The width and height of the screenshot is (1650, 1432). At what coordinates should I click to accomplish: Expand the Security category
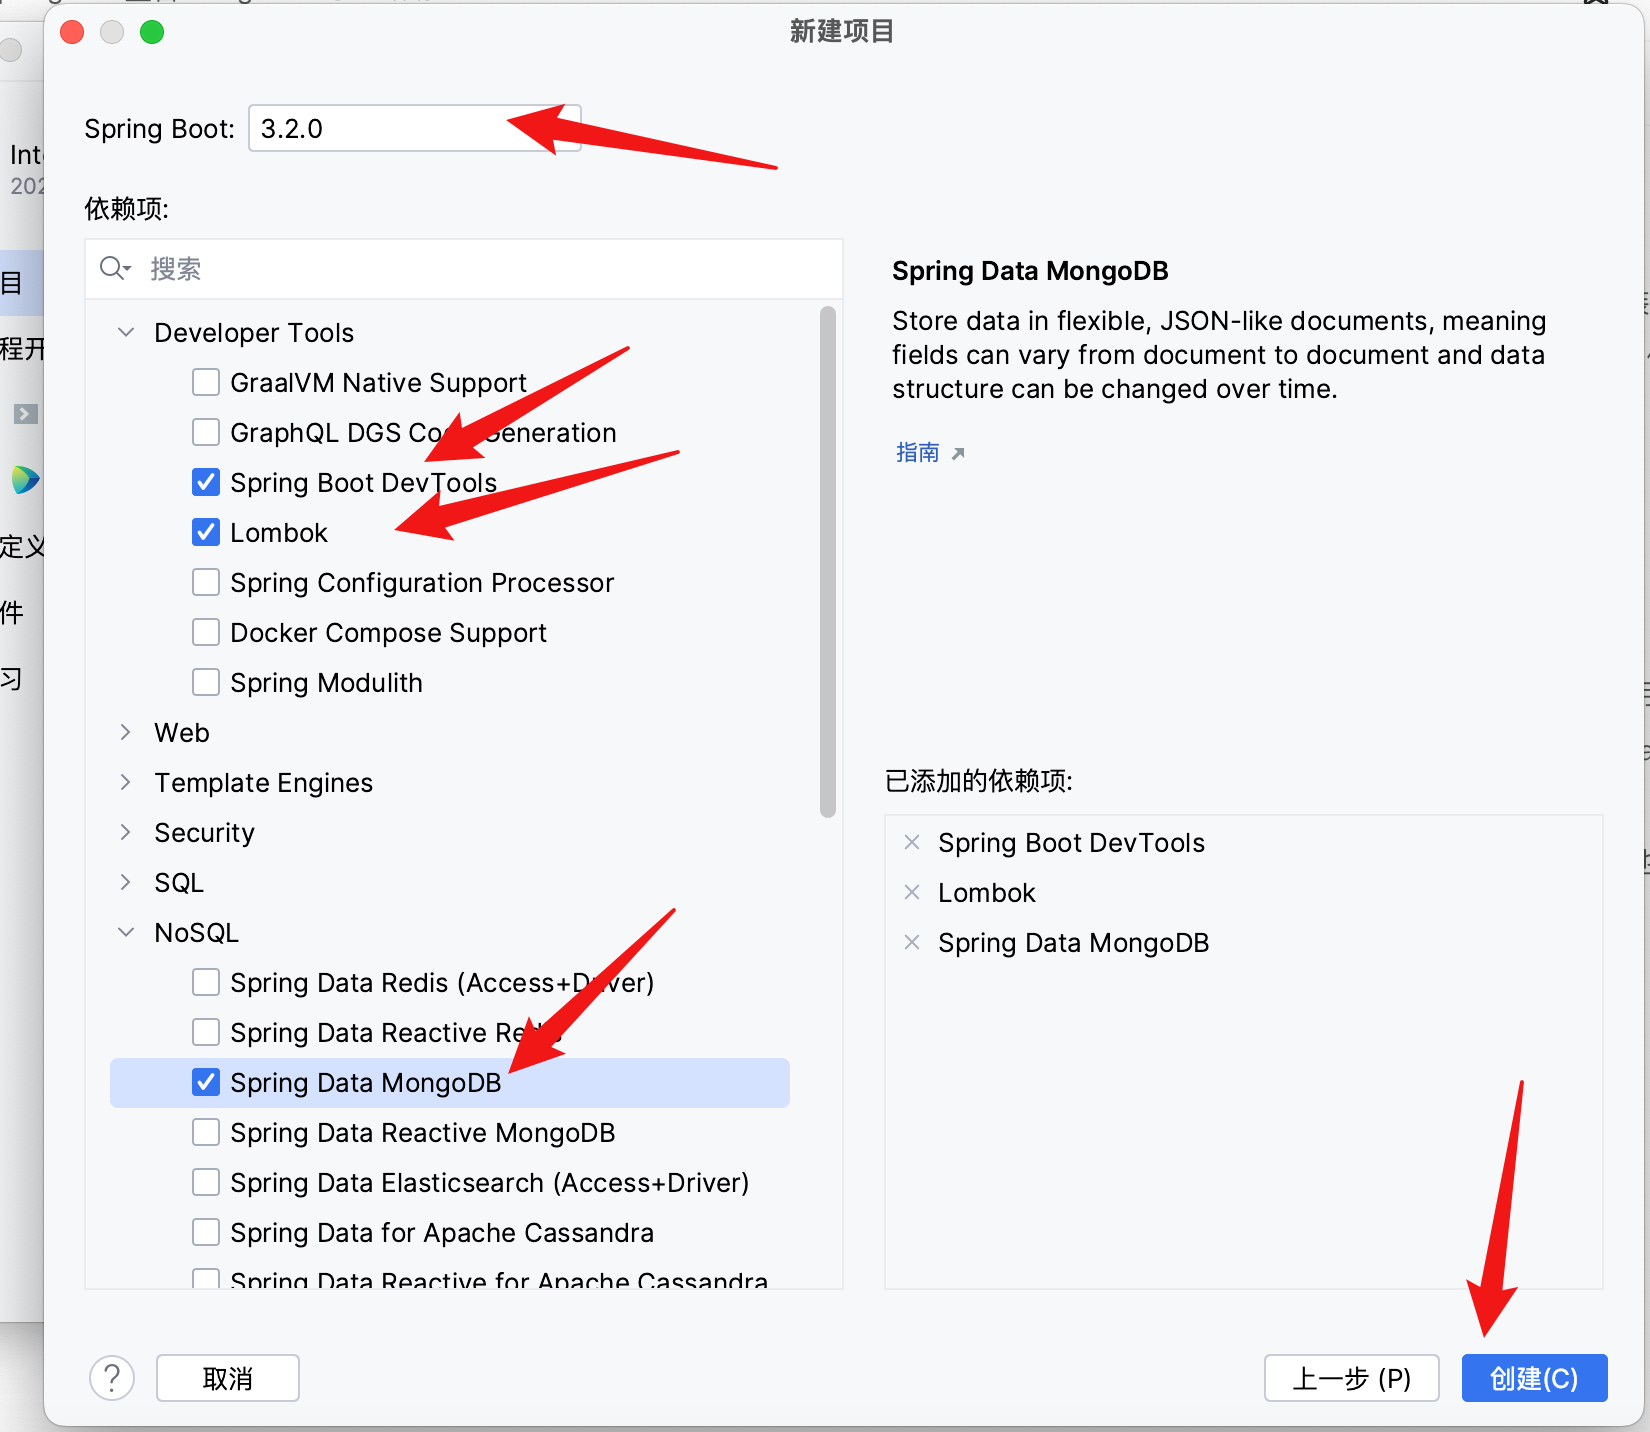pos(126,832)
